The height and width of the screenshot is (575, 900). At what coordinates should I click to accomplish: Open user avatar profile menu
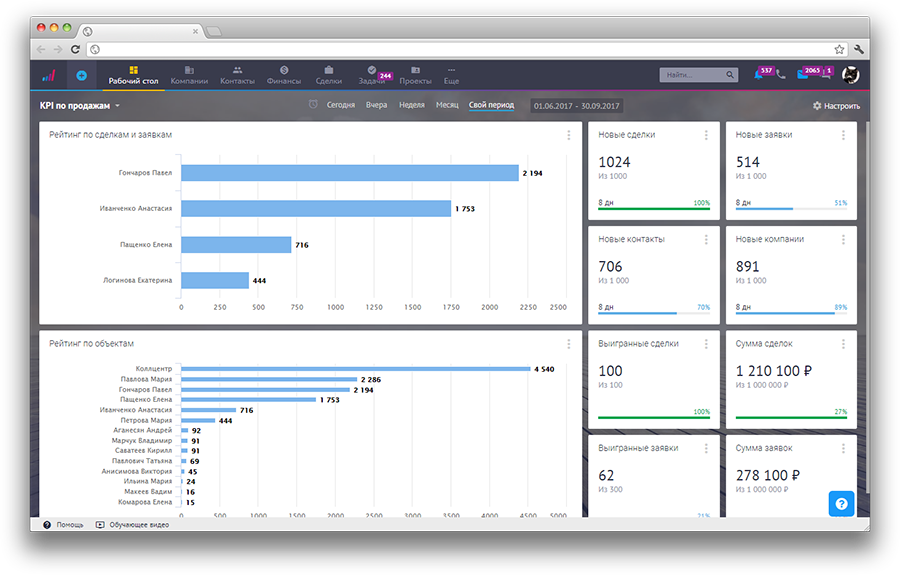pyautogui.click(x=850, y=75)
